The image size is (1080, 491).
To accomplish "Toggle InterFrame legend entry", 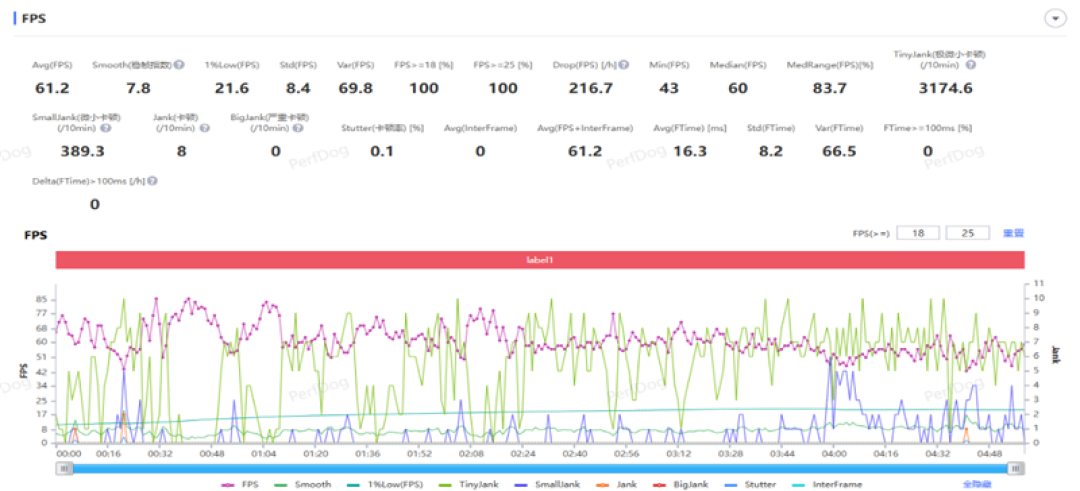I will pyautogui.click(x=827, y=485).
